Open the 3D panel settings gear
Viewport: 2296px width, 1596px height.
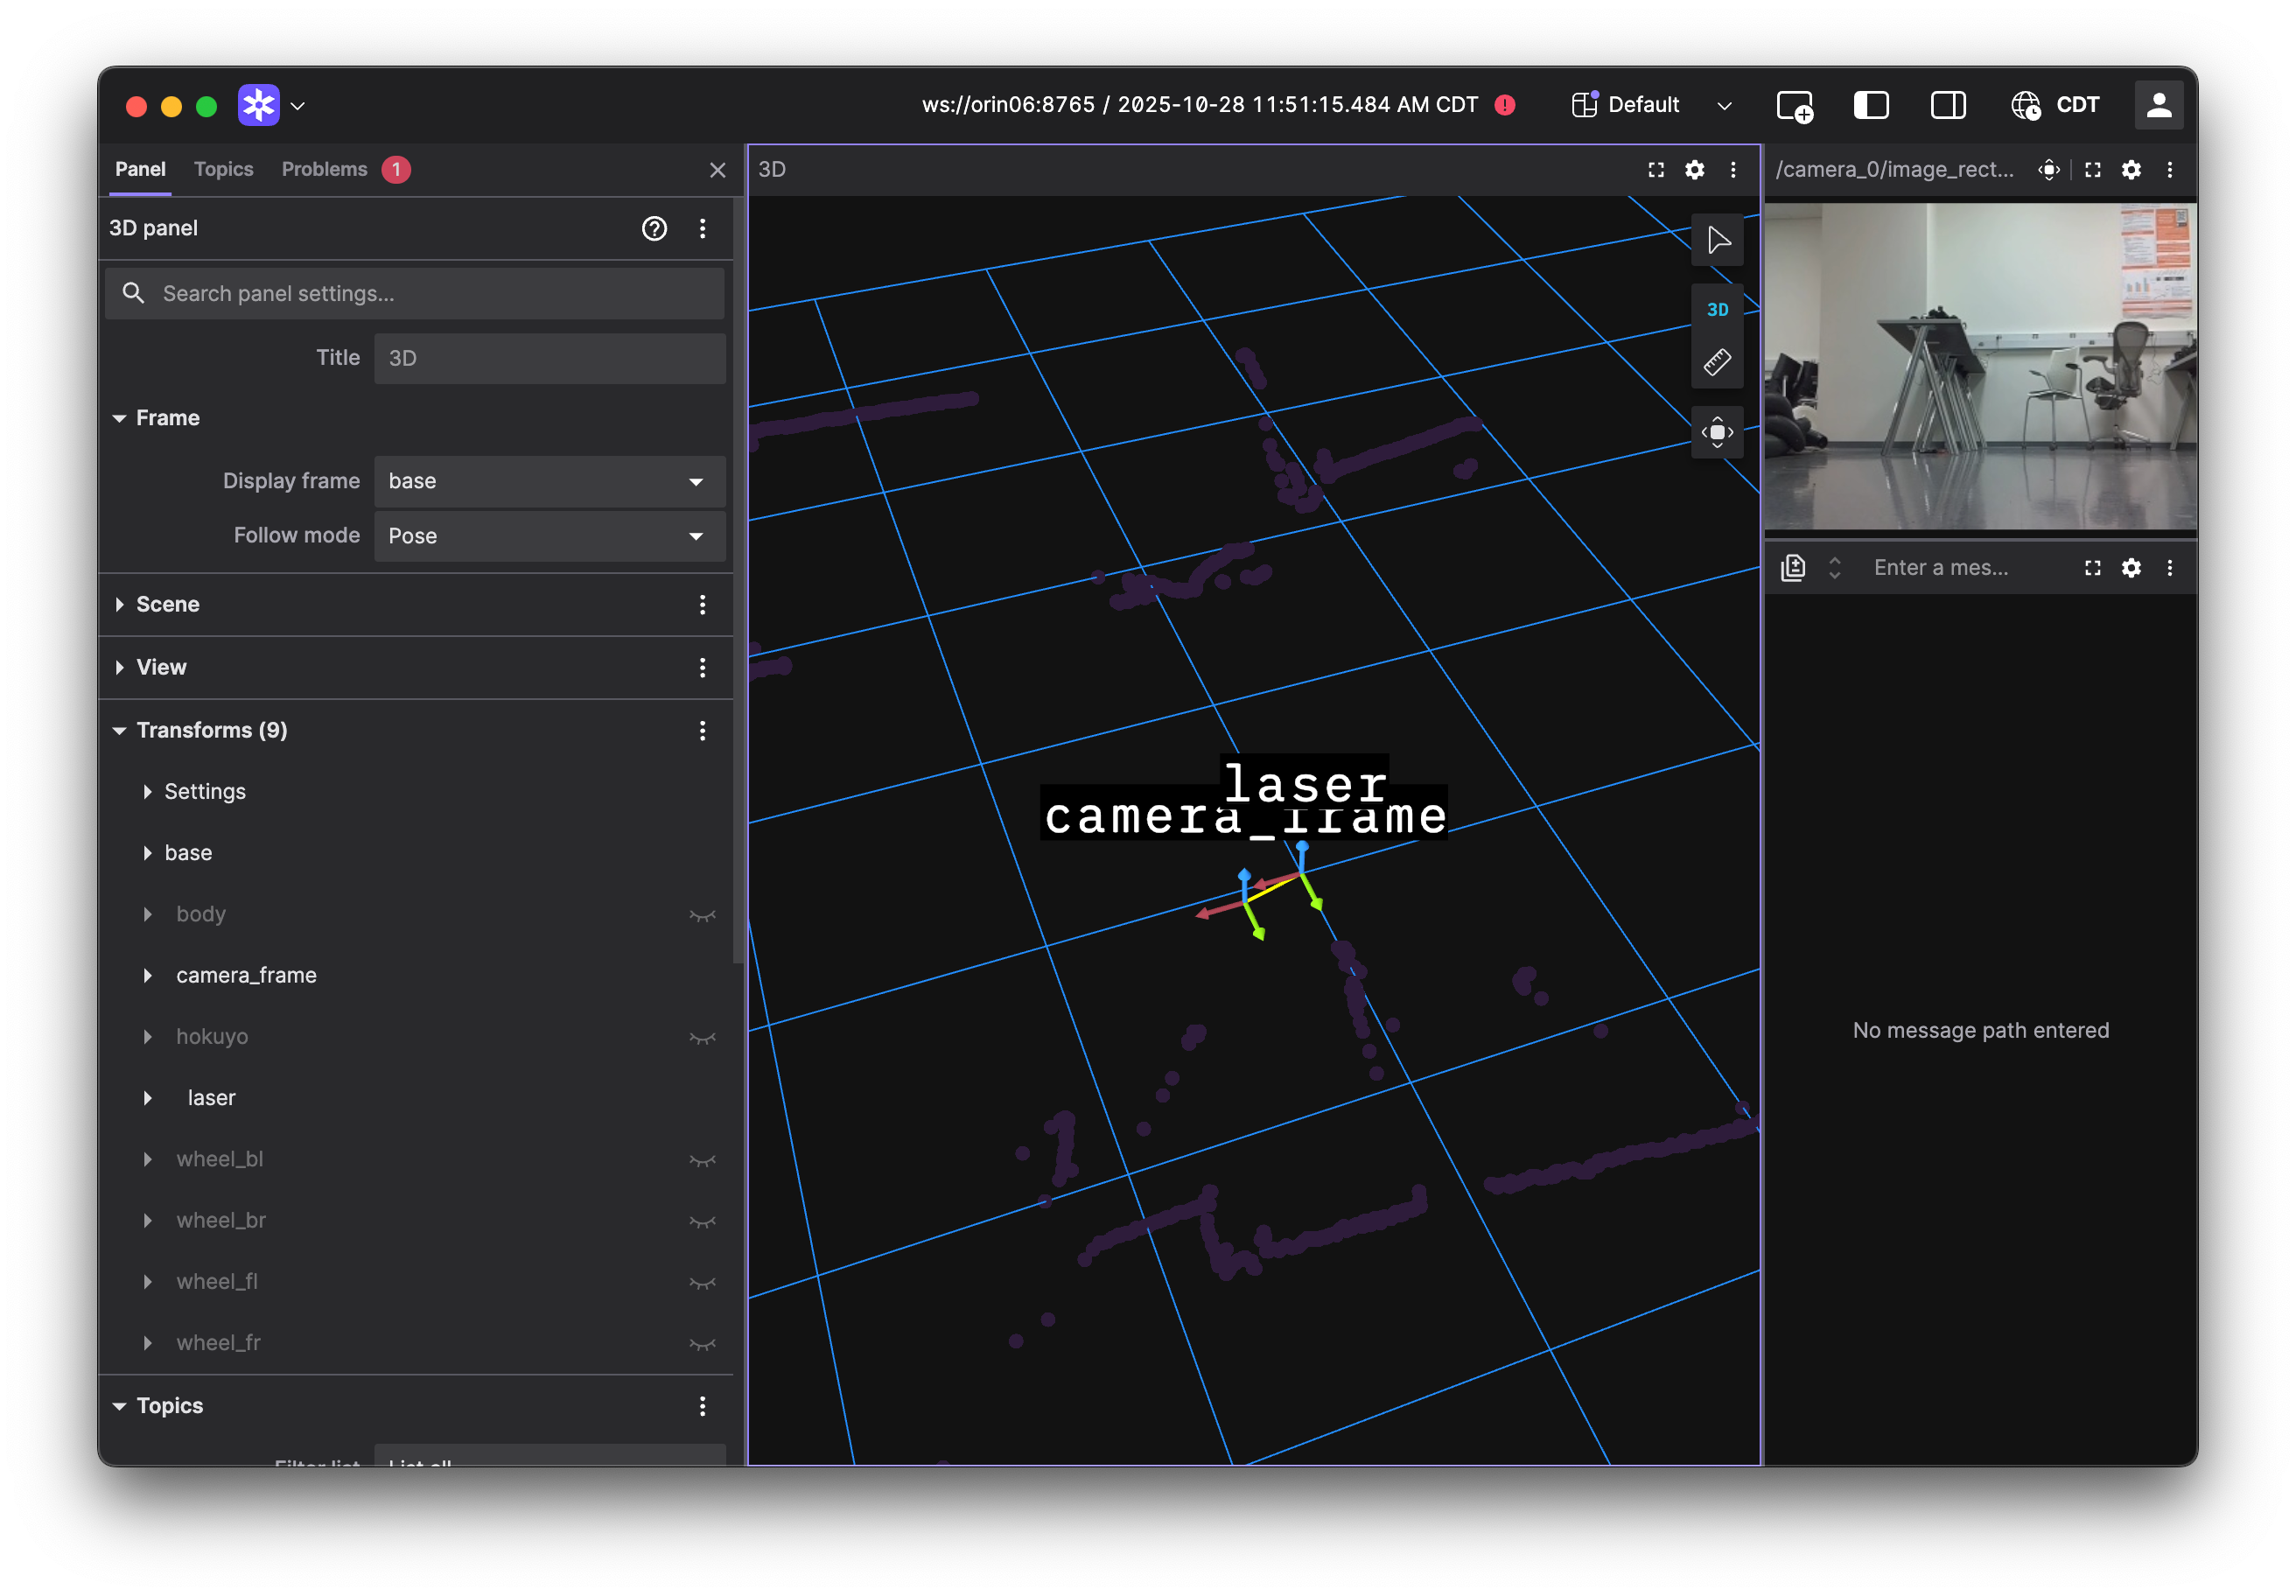coord(1694,170)
